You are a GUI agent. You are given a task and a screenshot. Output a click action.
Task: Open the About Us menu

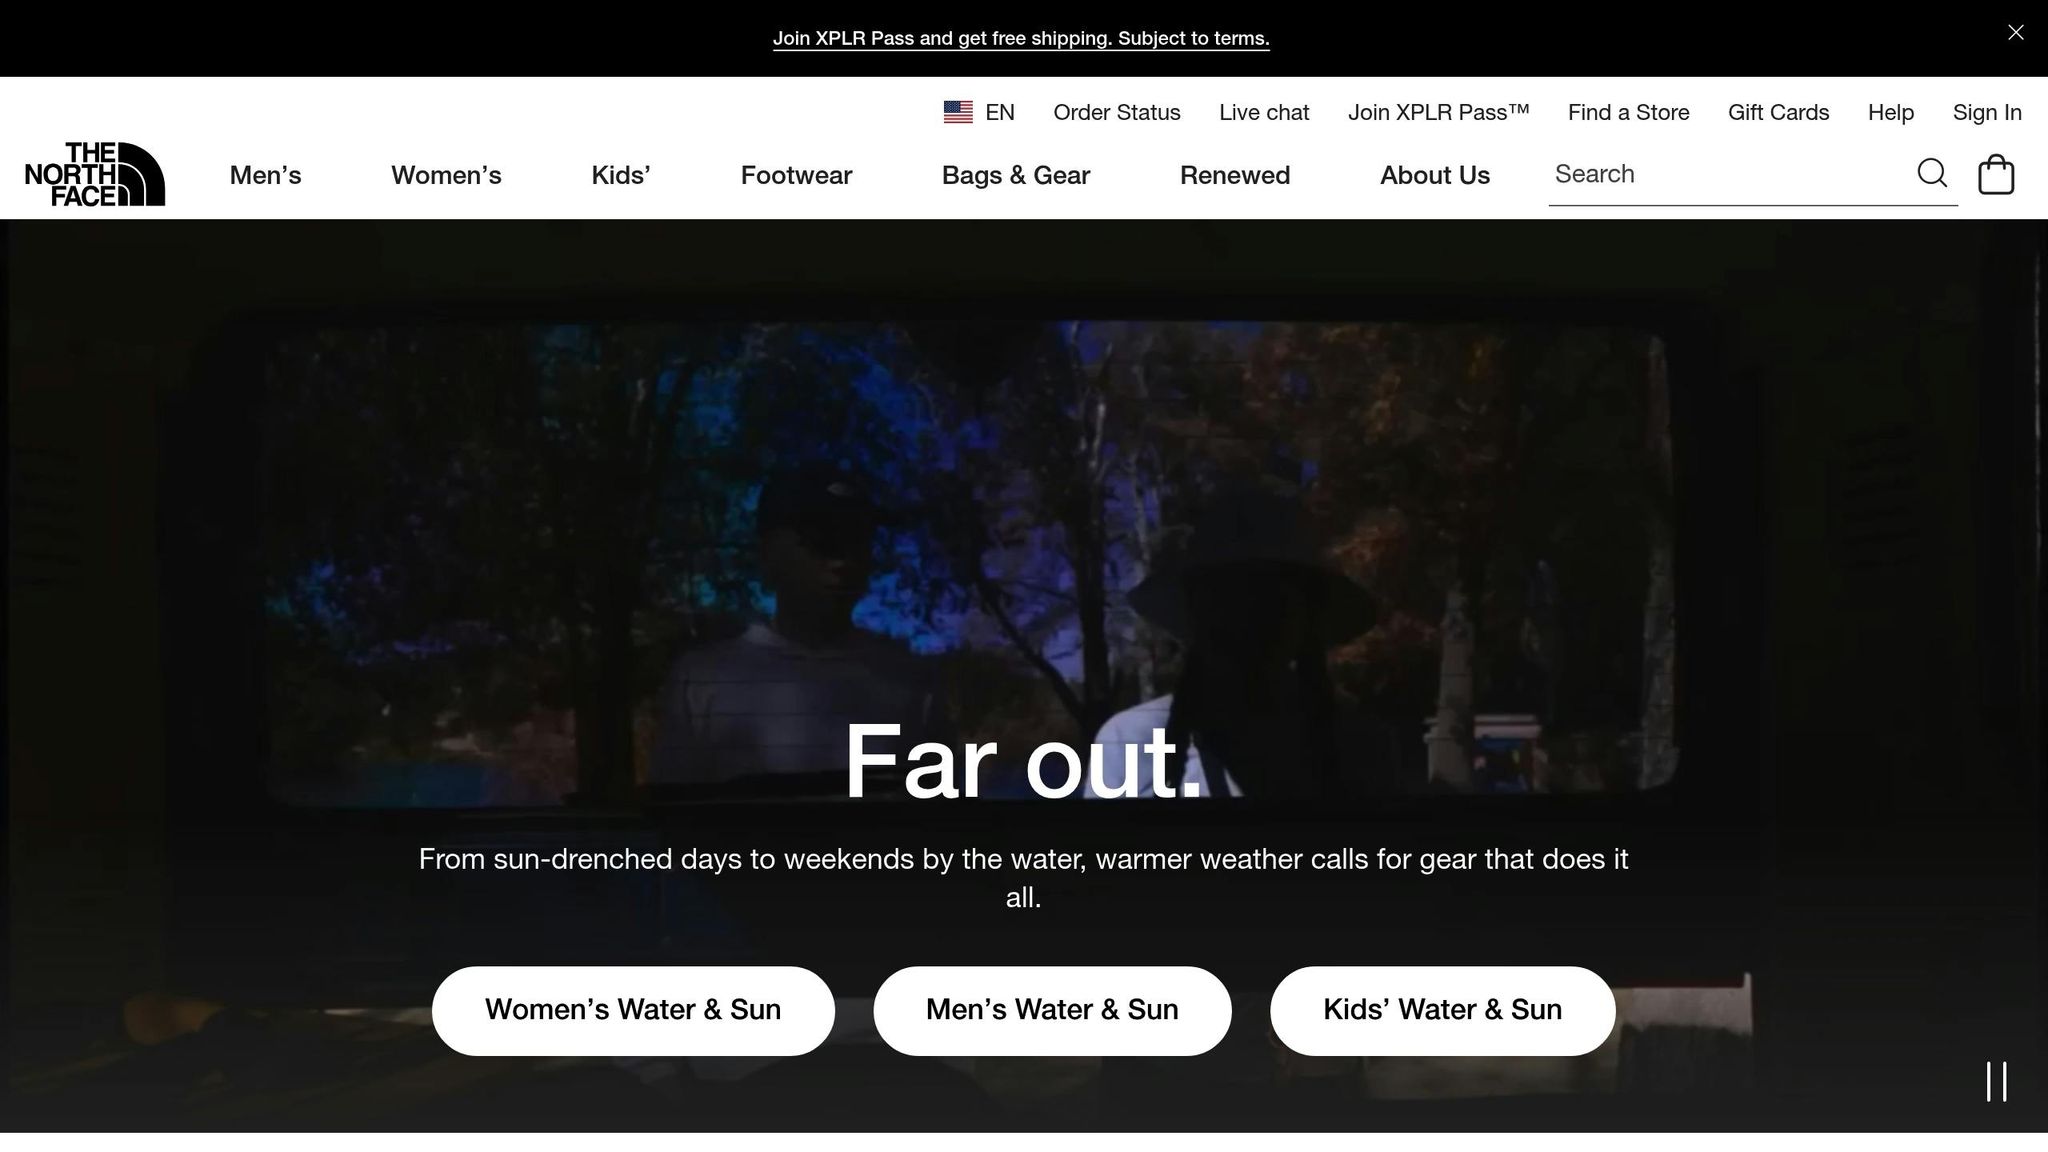pos(1435,175)
